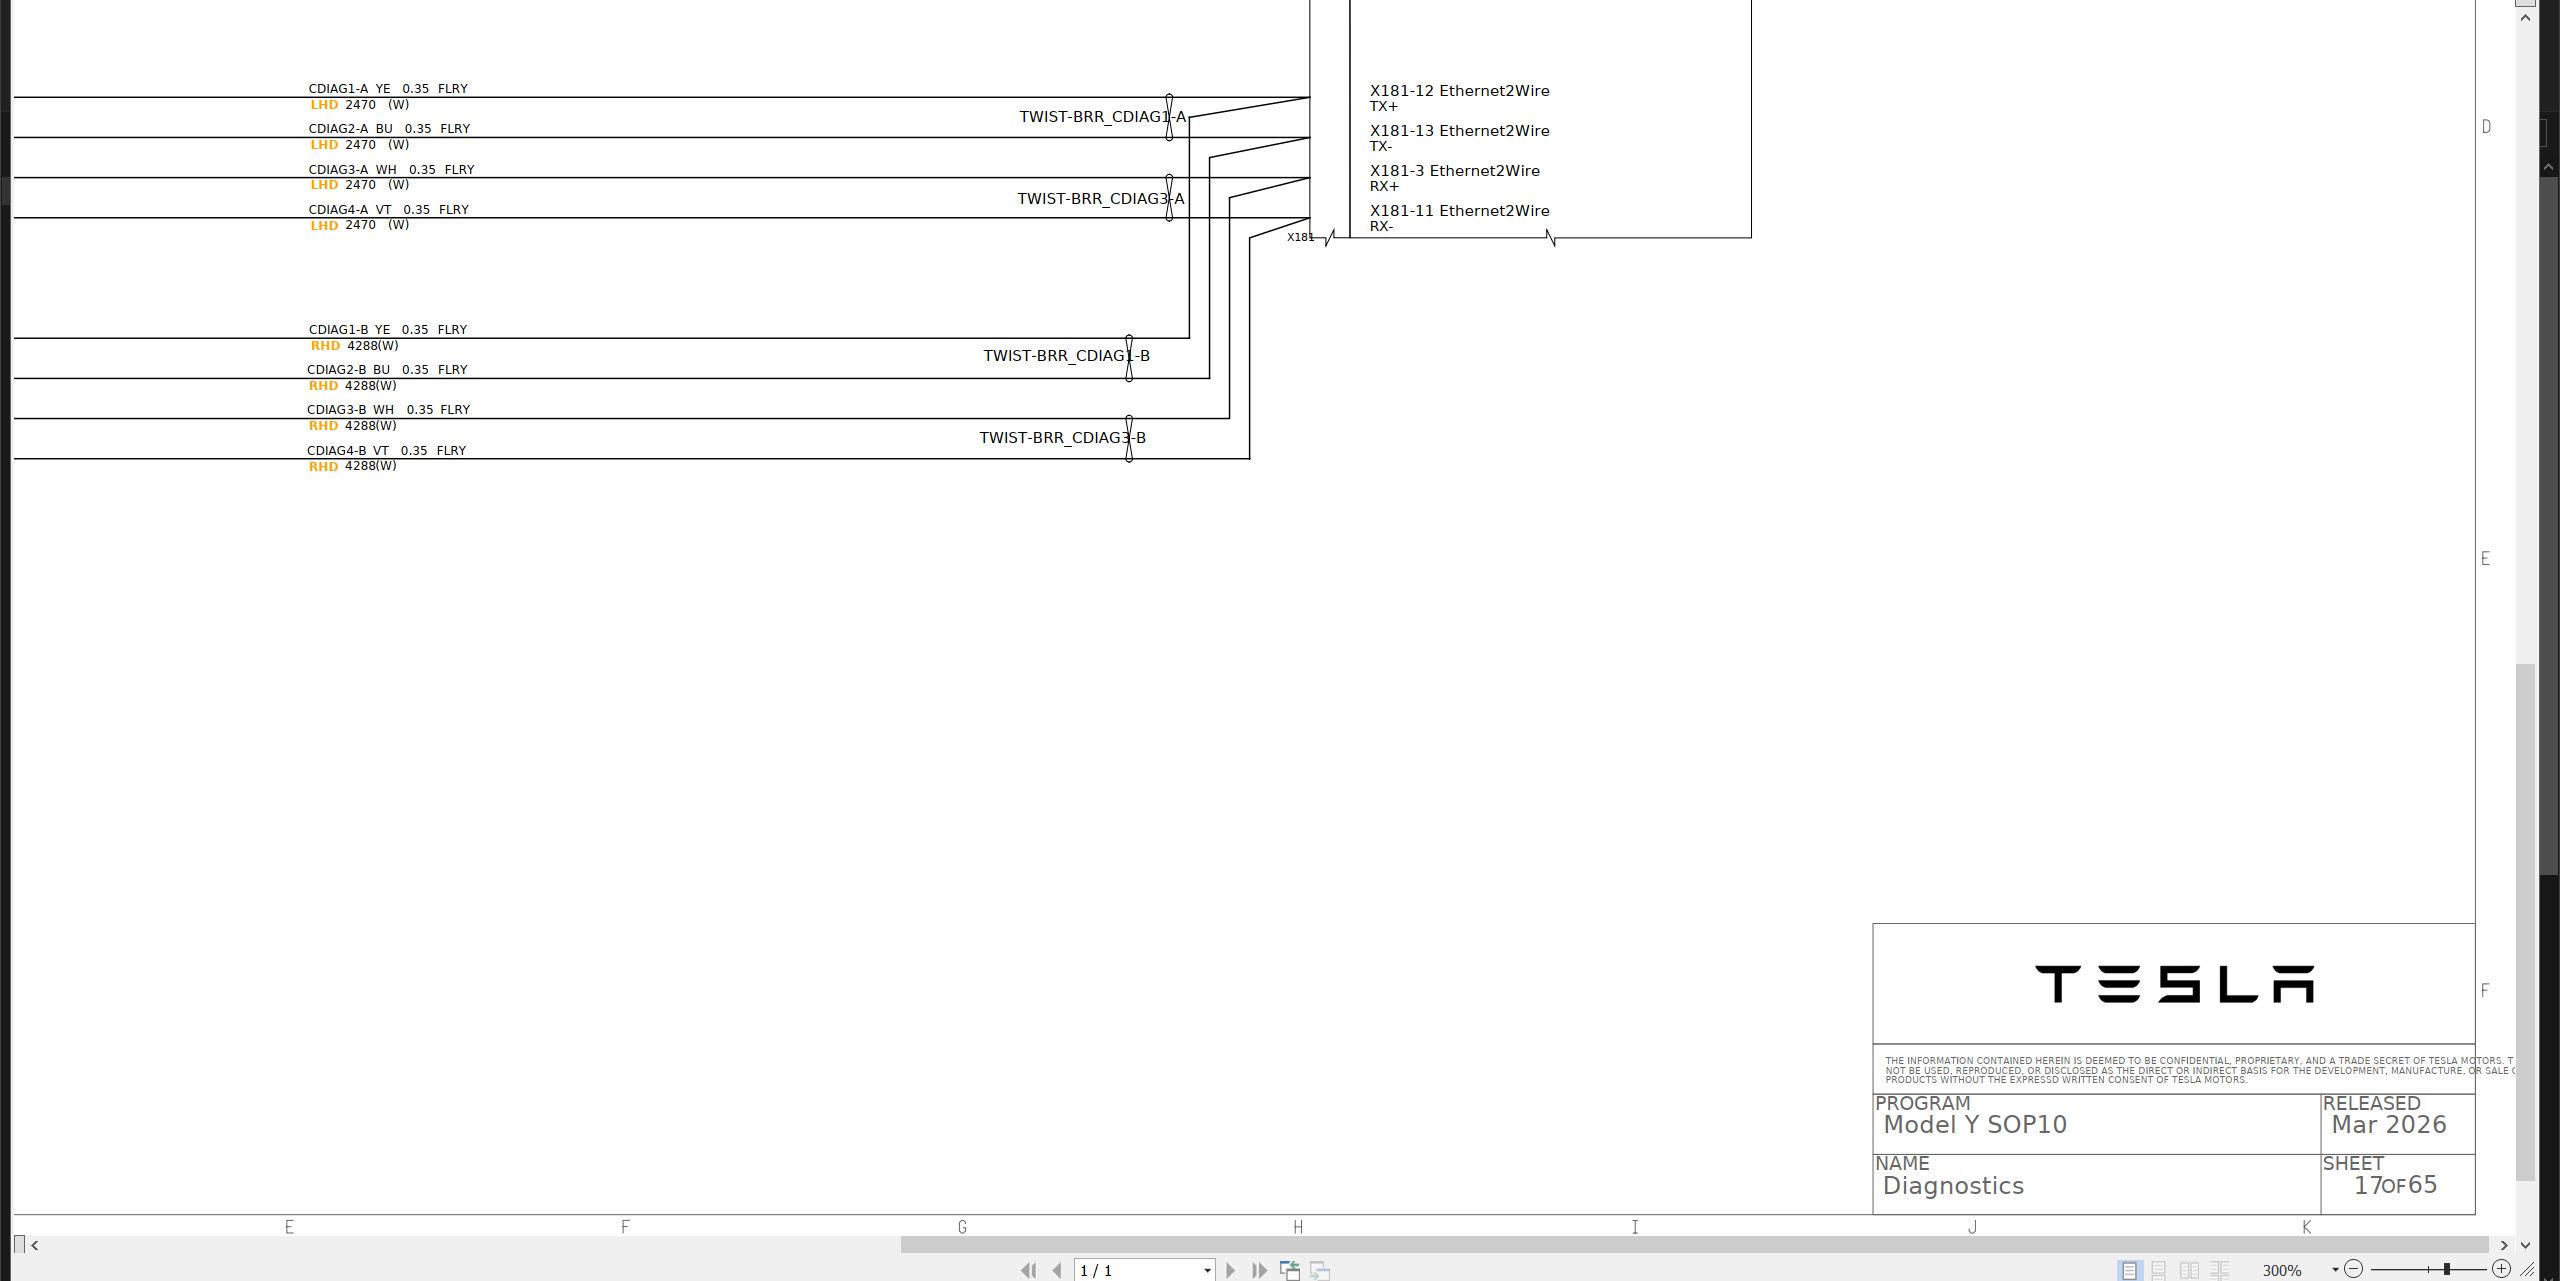Click the vertical scrollbar down arrow

tap(2526, 1245)
